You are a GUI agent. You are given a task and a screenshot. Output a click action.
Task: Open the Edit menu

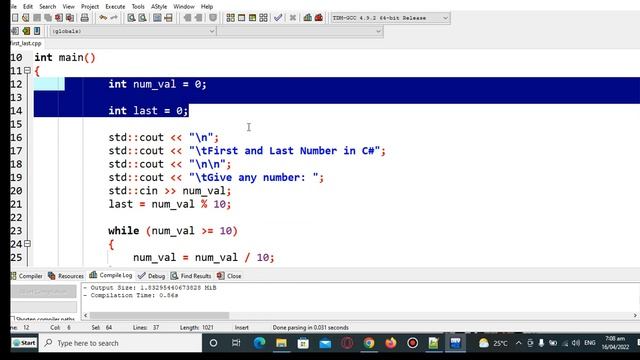coord(28,7)
